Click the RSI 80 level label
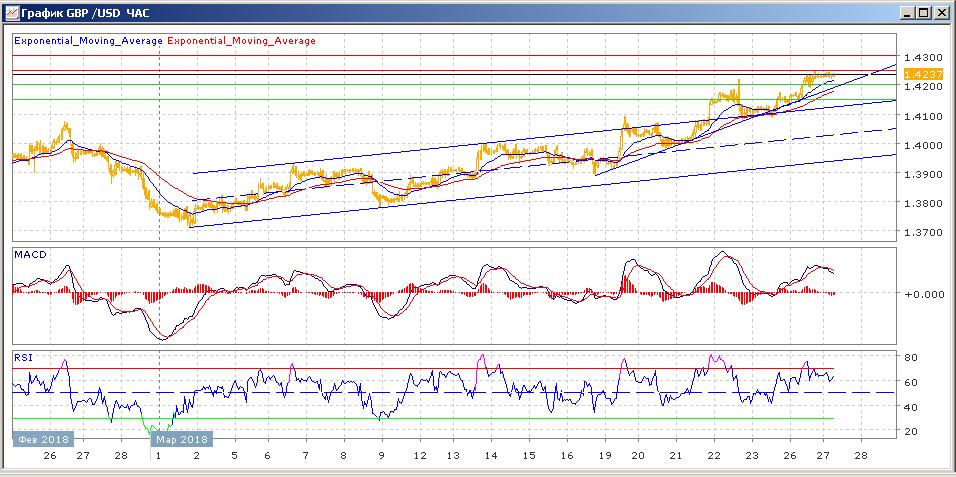956x477 pixels. [913, 358]
